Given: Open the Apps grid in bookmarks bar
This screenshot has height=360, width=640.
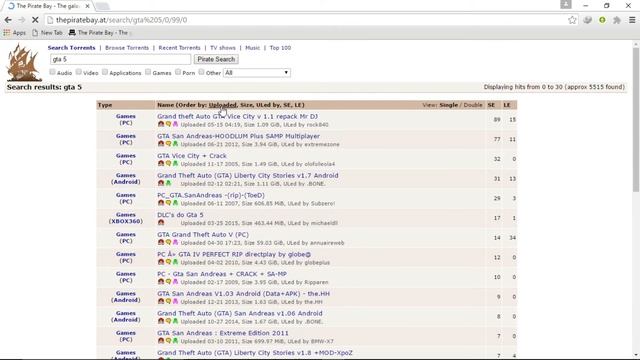Looking at the screenshot, I should coord(14,33).
